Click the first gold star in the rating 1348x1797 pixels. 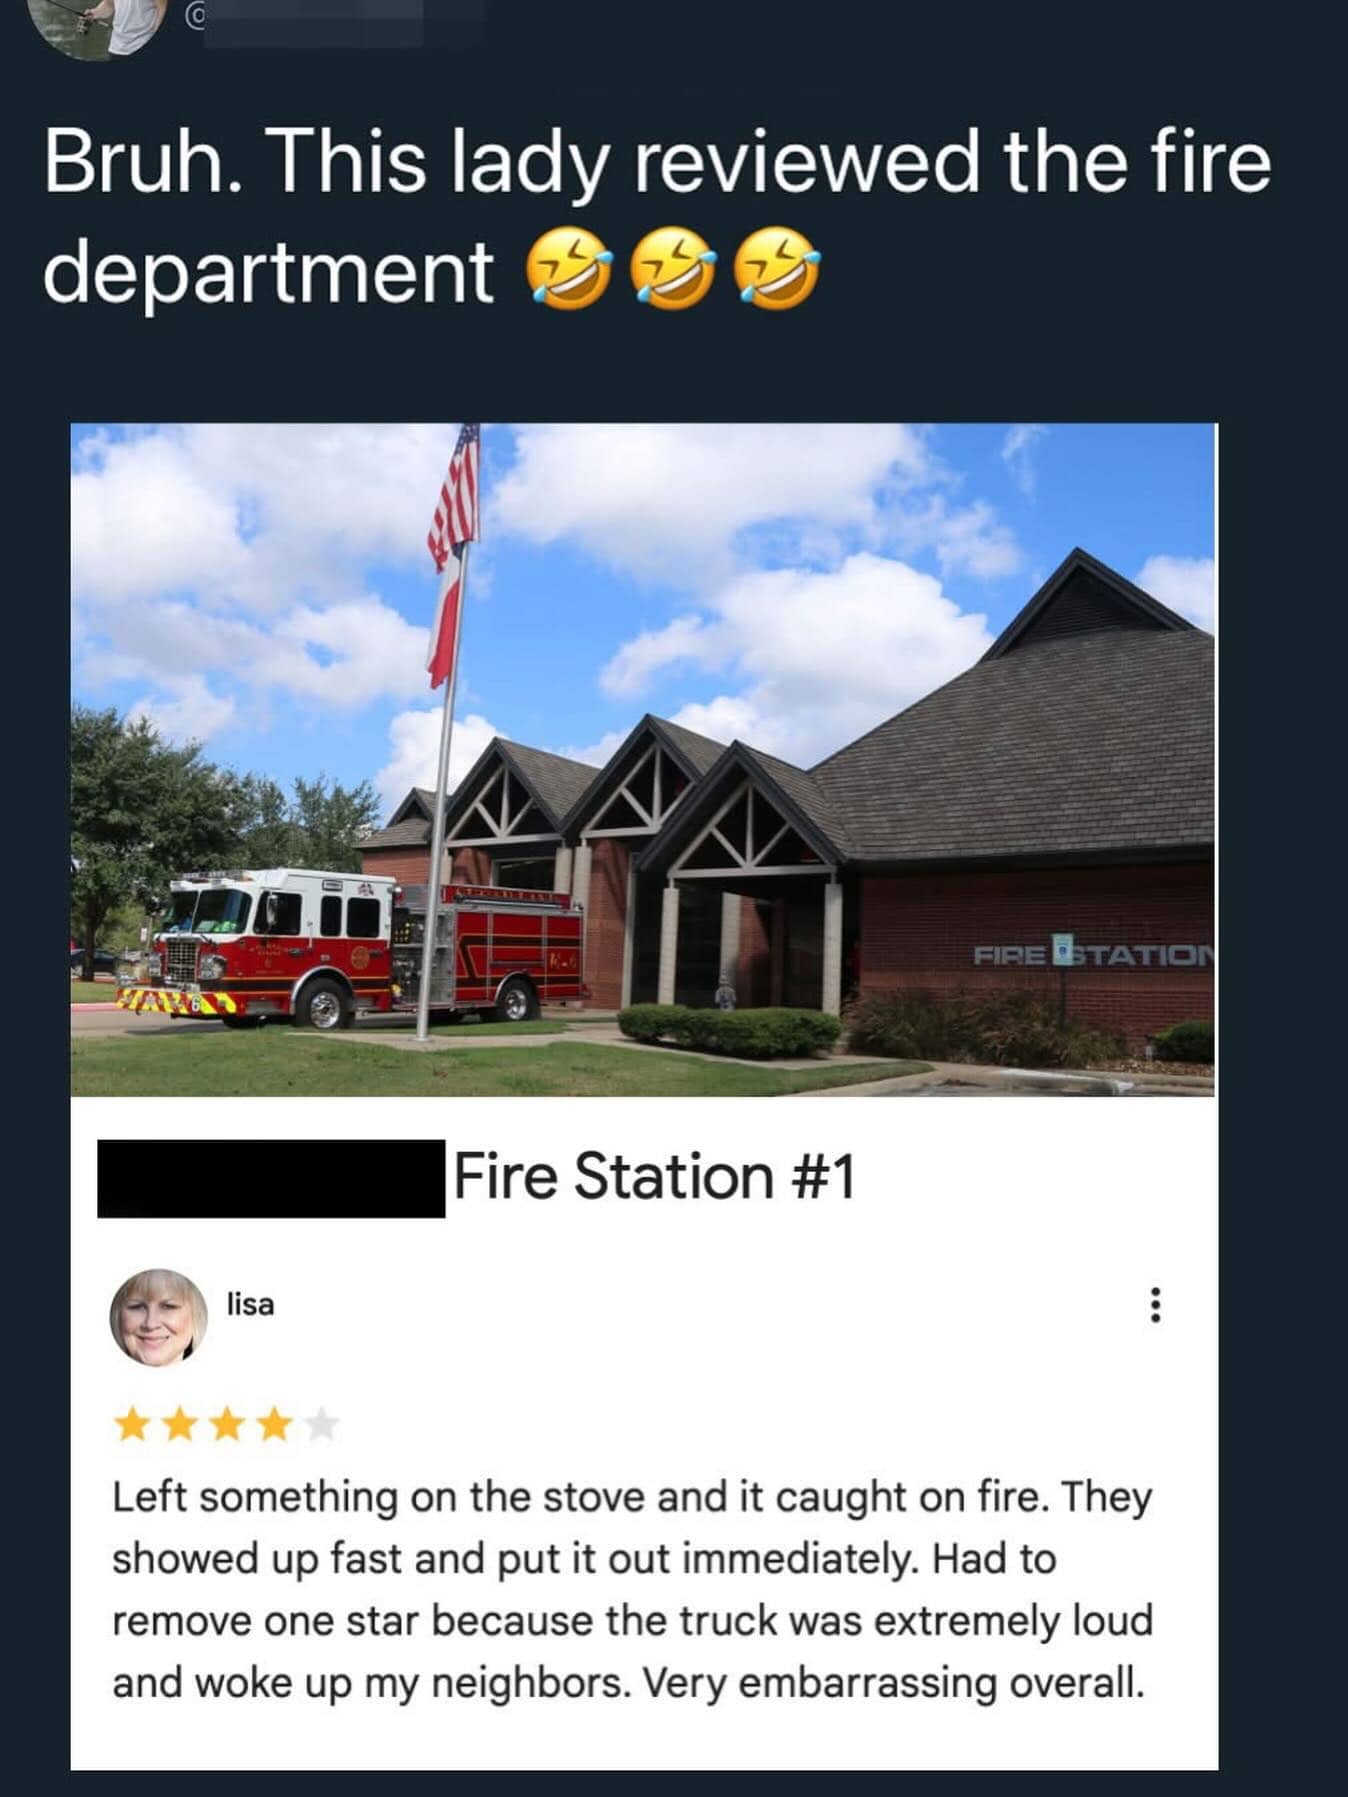coord(131,1423)
